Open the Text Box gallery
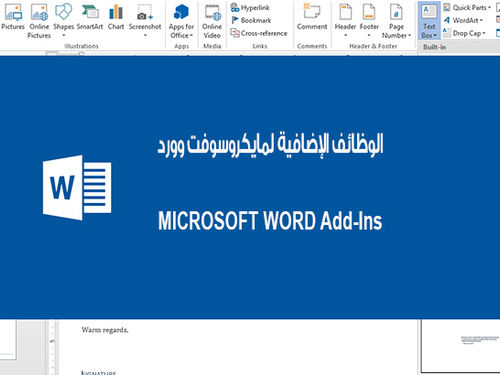 click(429, 21)
